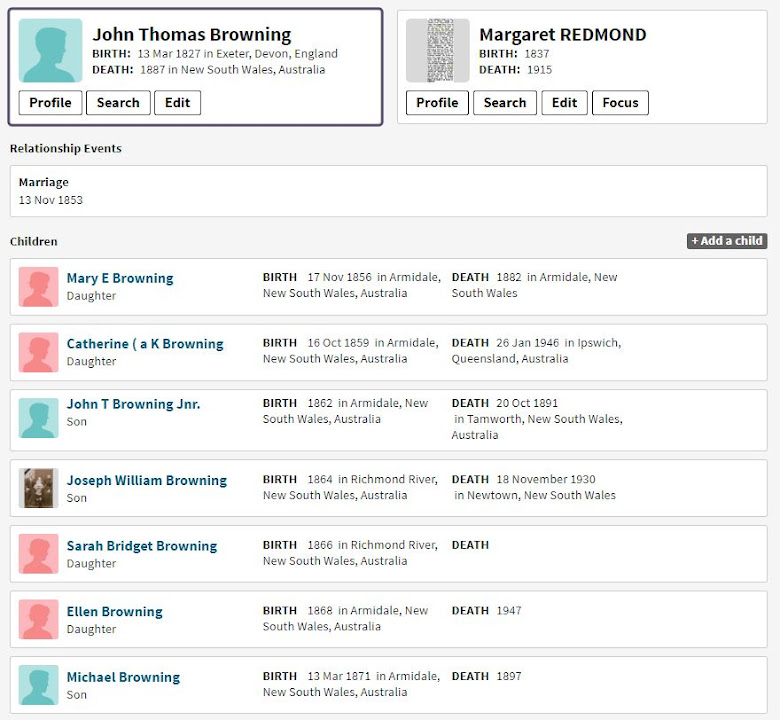Click Sarah Bridget Browning's pink avatar icon
780x720 pixels.
[38, 554]
